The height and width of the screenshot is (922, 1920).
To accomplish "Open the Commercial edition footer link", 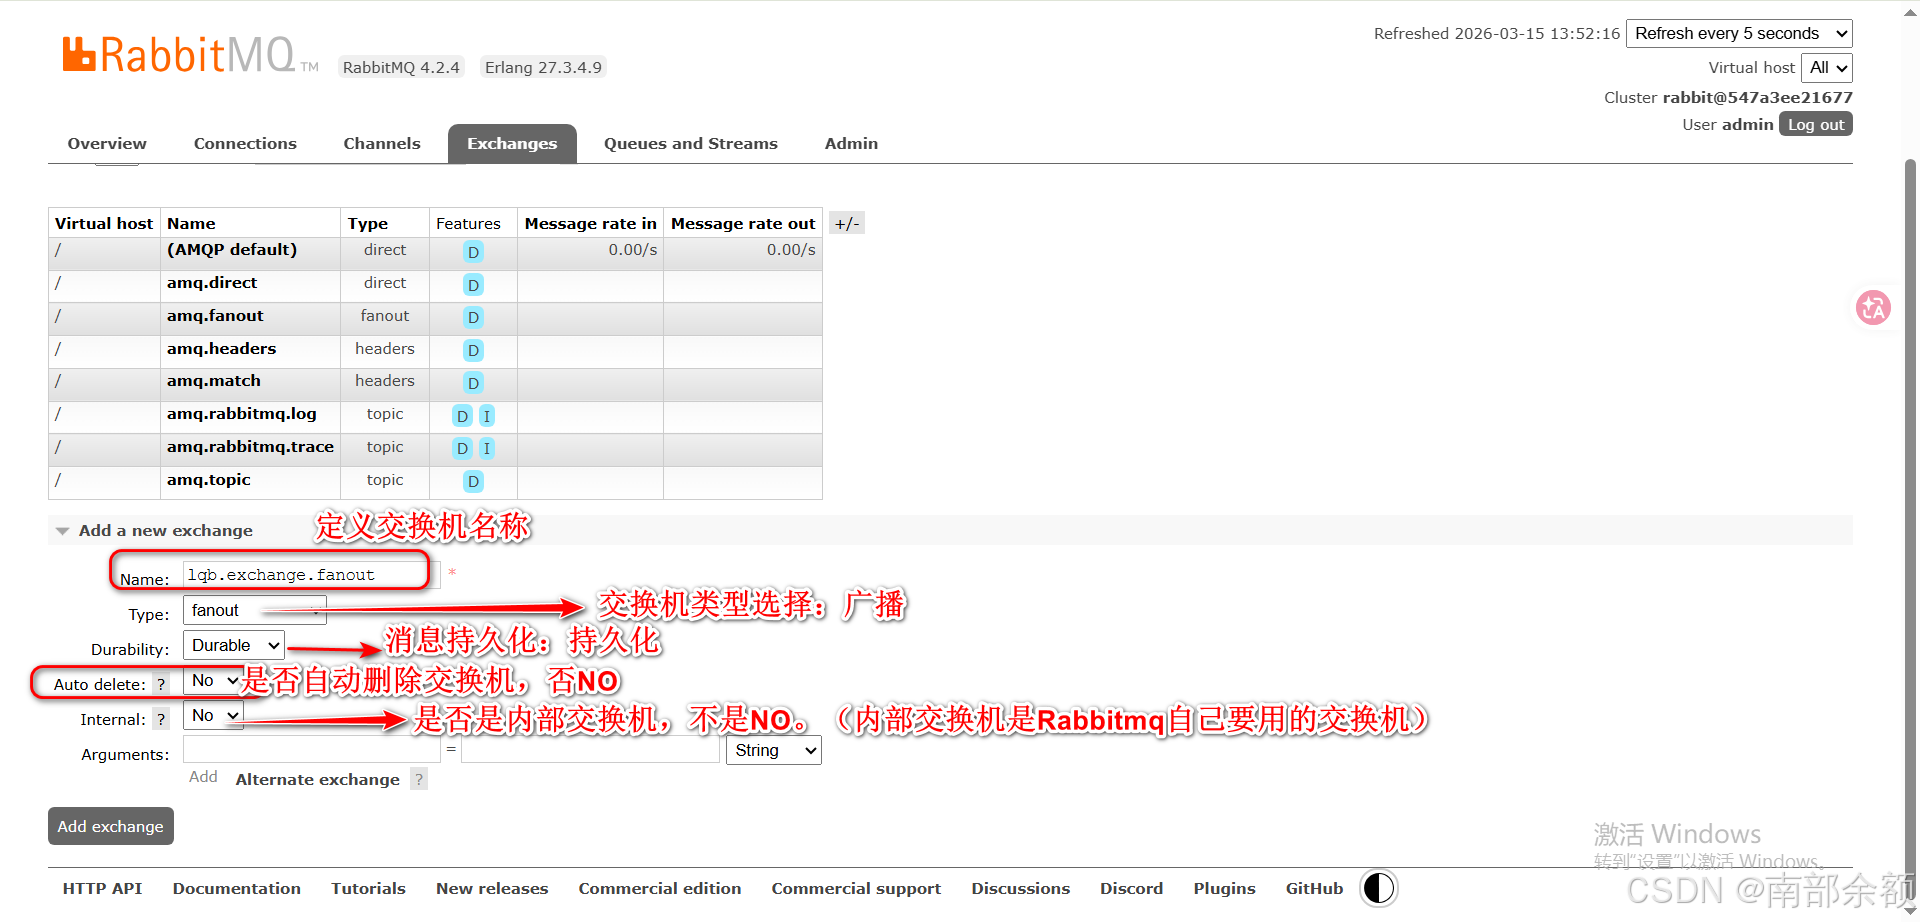I will 660,888.
